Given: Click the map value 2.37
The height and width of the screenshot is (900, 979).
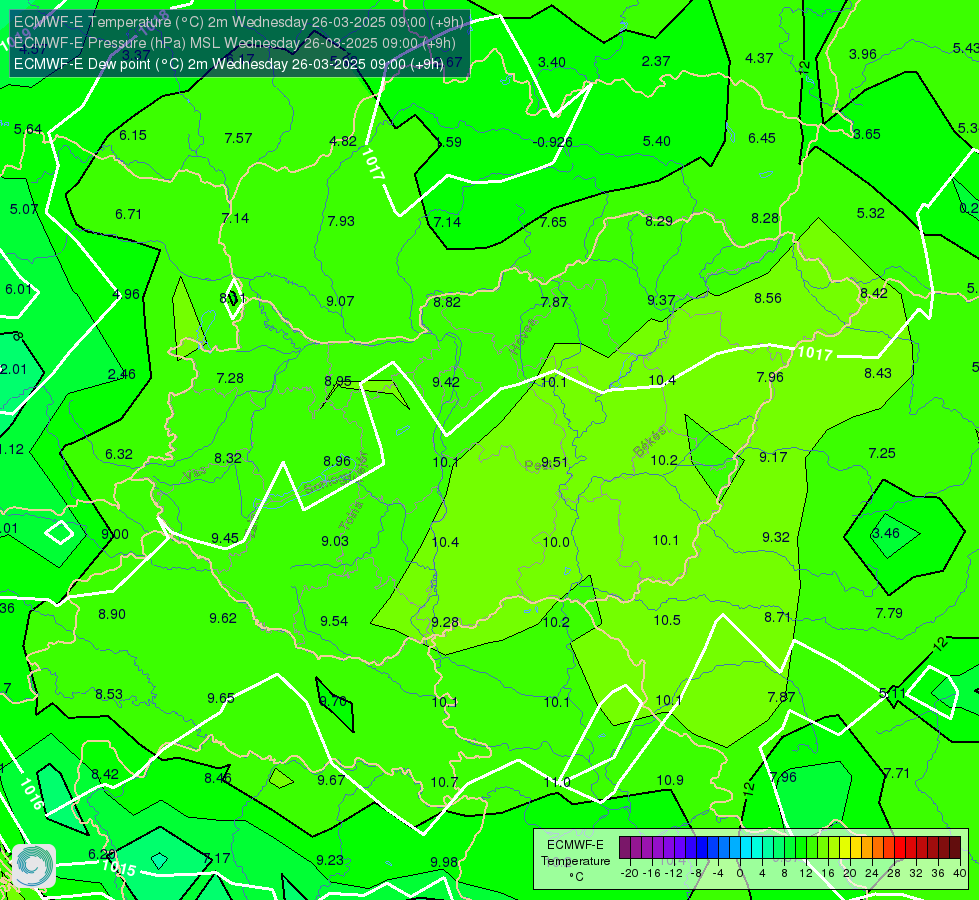Looking at the screenshot, I should pyautogui.click(x=656, y=61).
